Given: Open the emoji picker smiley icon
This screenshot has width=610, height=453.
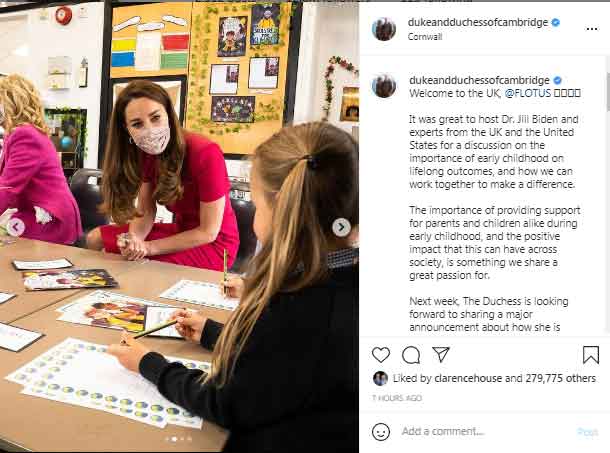Looking at the screenshot, I should (x=381, y=432).
